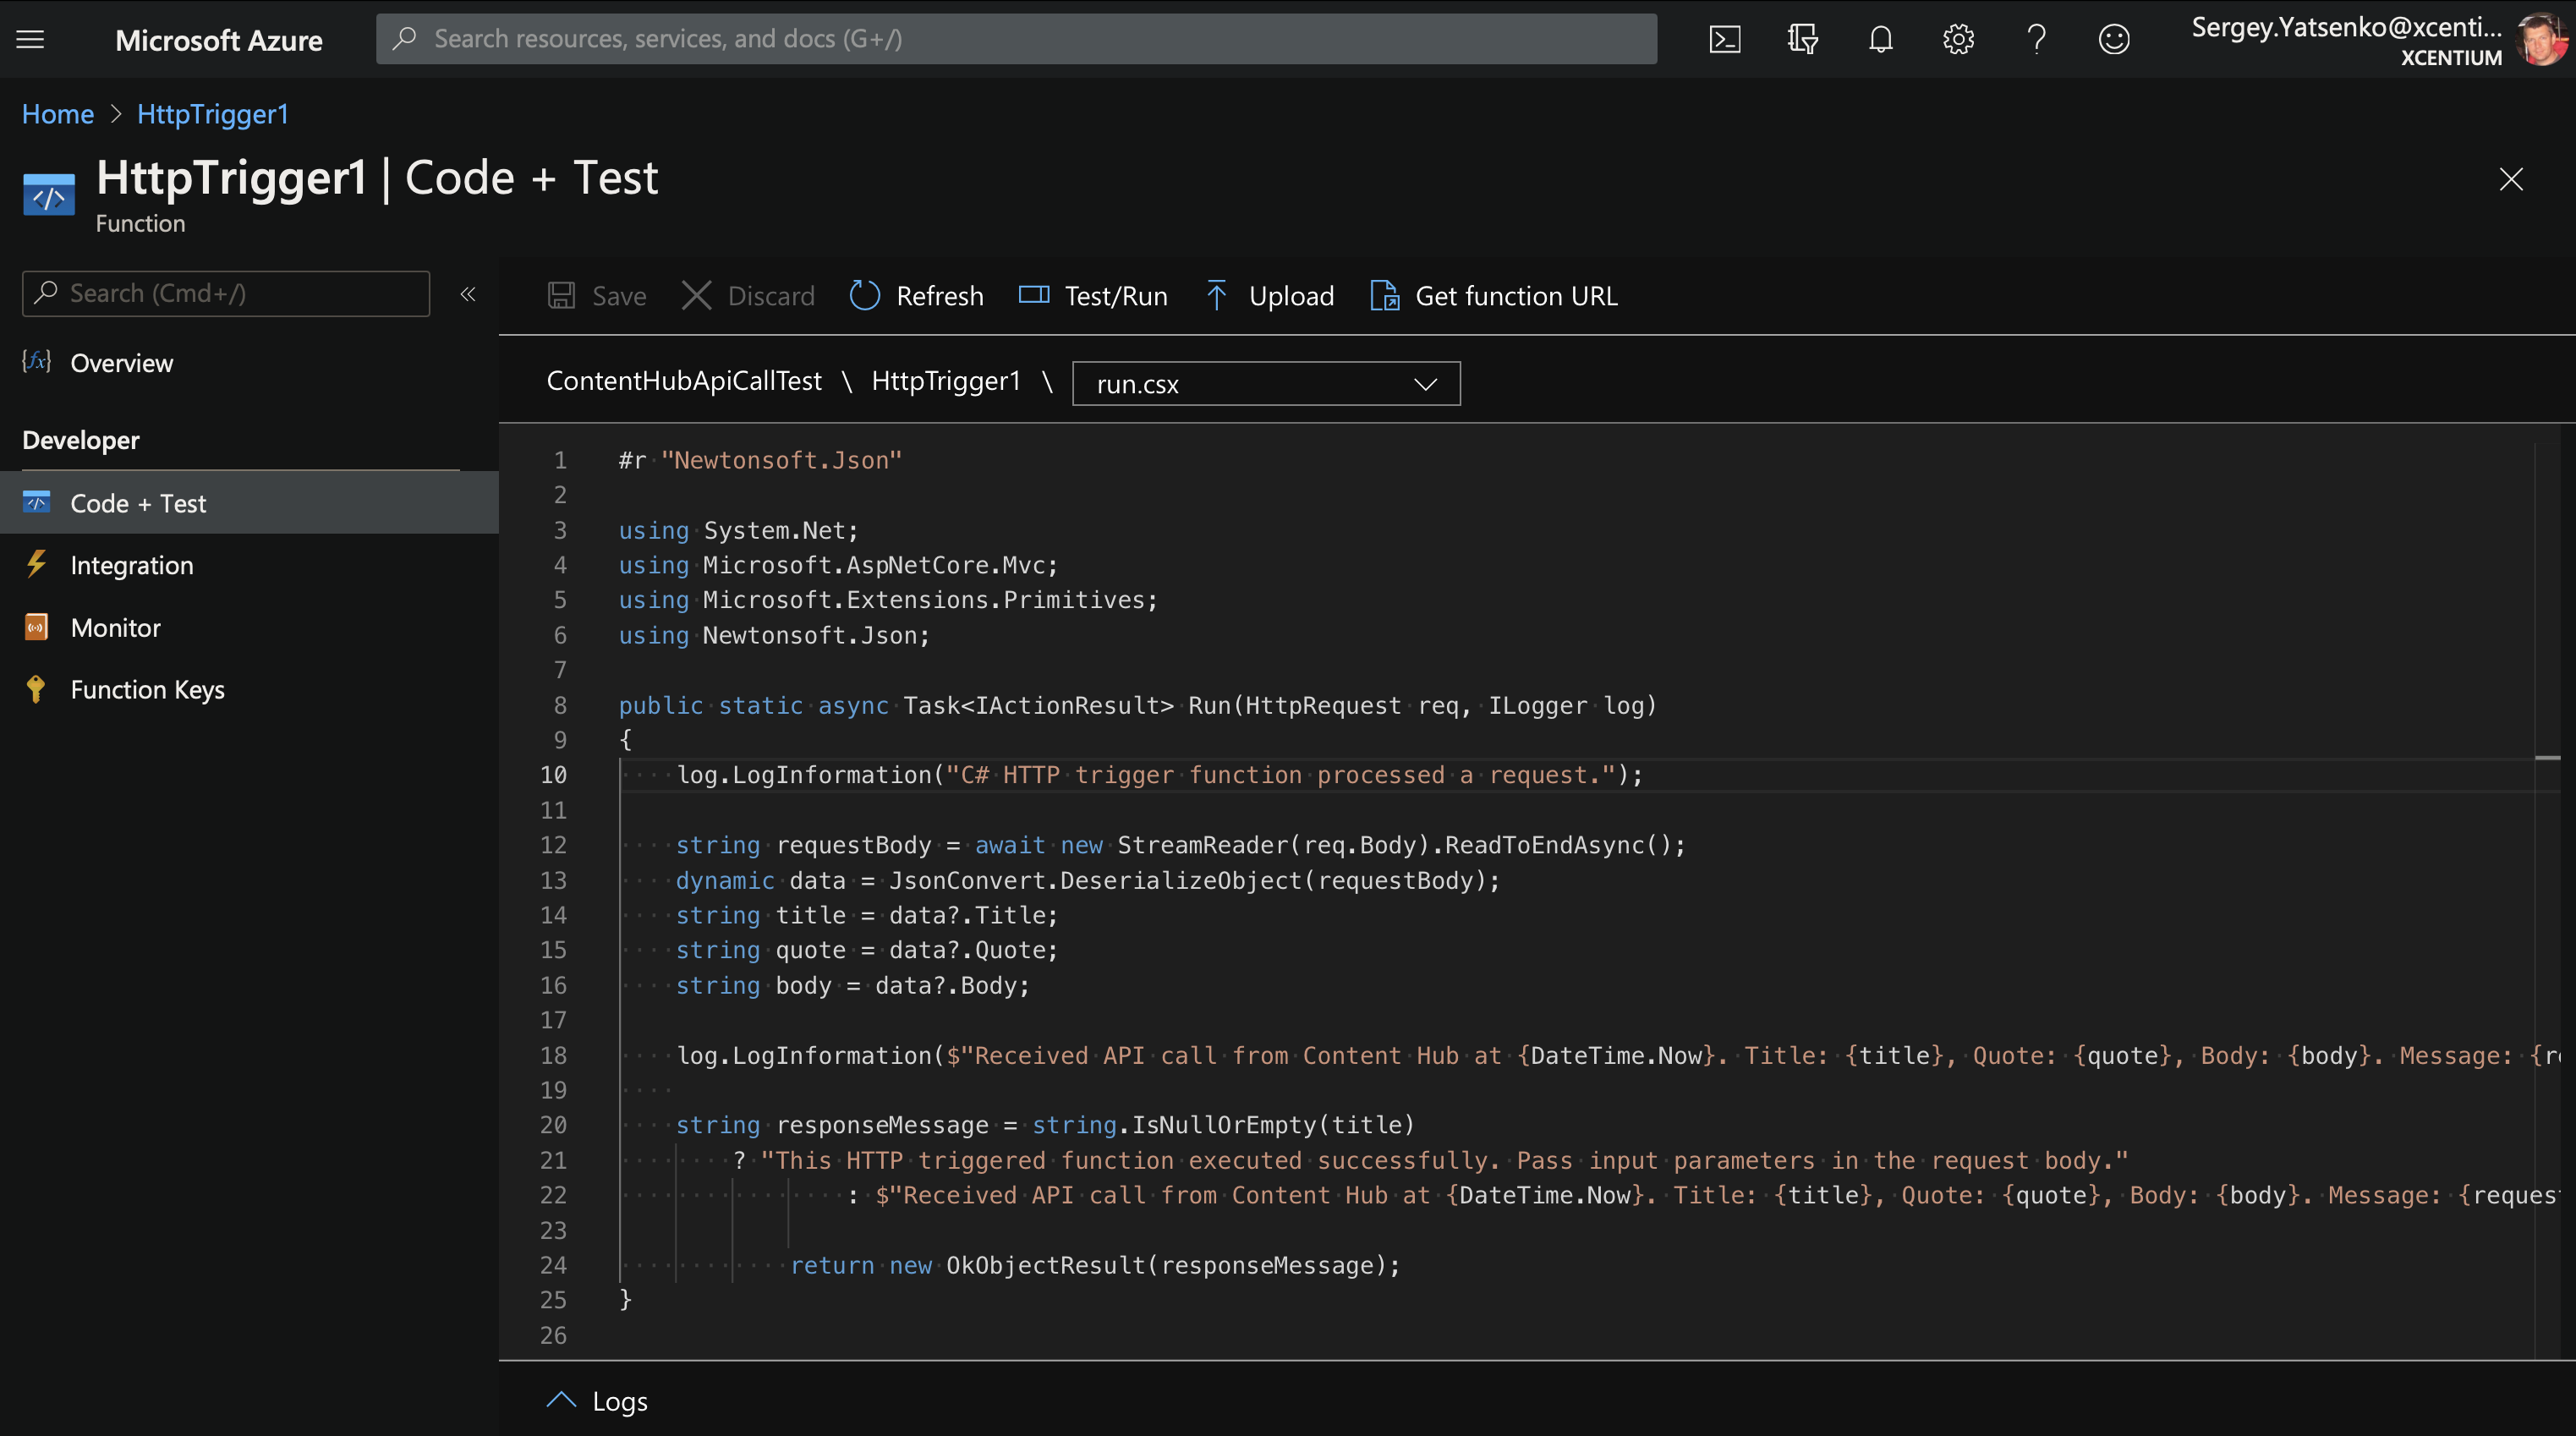Click the Upload arrow icon
The image size is (2576, 1436).
[x=1216, y=295]
